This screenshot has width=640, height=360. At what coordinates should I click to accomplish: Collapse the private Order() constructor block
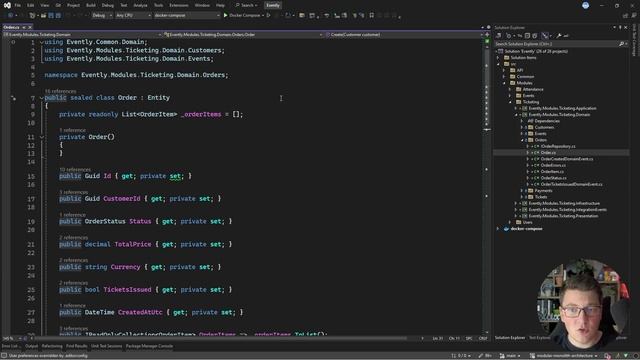(x=42, y=137)
